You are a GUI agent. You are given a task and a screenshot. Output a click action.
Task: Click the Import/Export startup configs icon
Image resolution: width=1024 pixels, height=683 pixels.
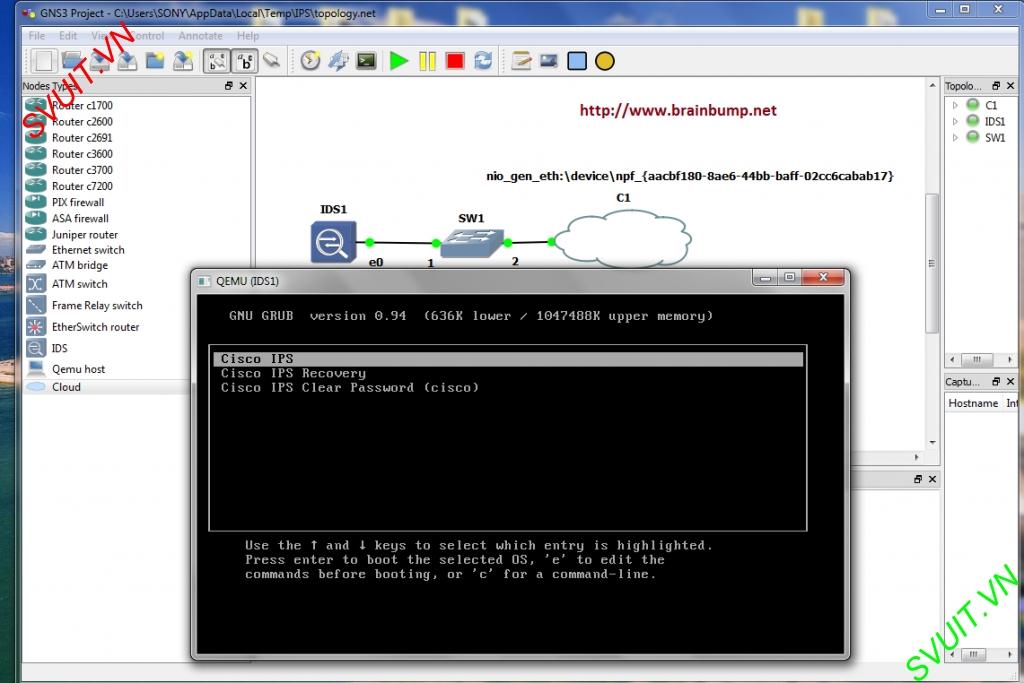click(338, 61)
